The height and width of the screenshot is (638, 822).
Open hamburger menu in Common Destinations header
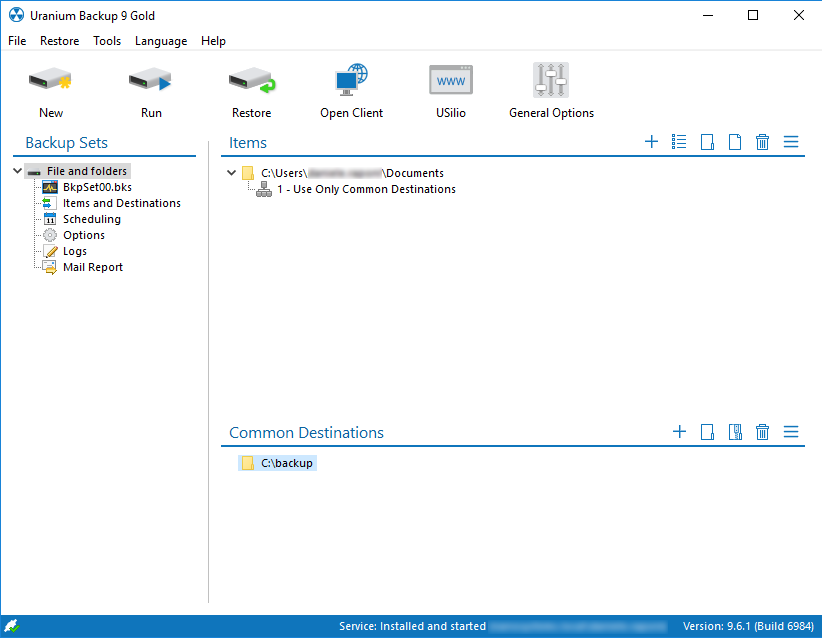pos(791,432)
